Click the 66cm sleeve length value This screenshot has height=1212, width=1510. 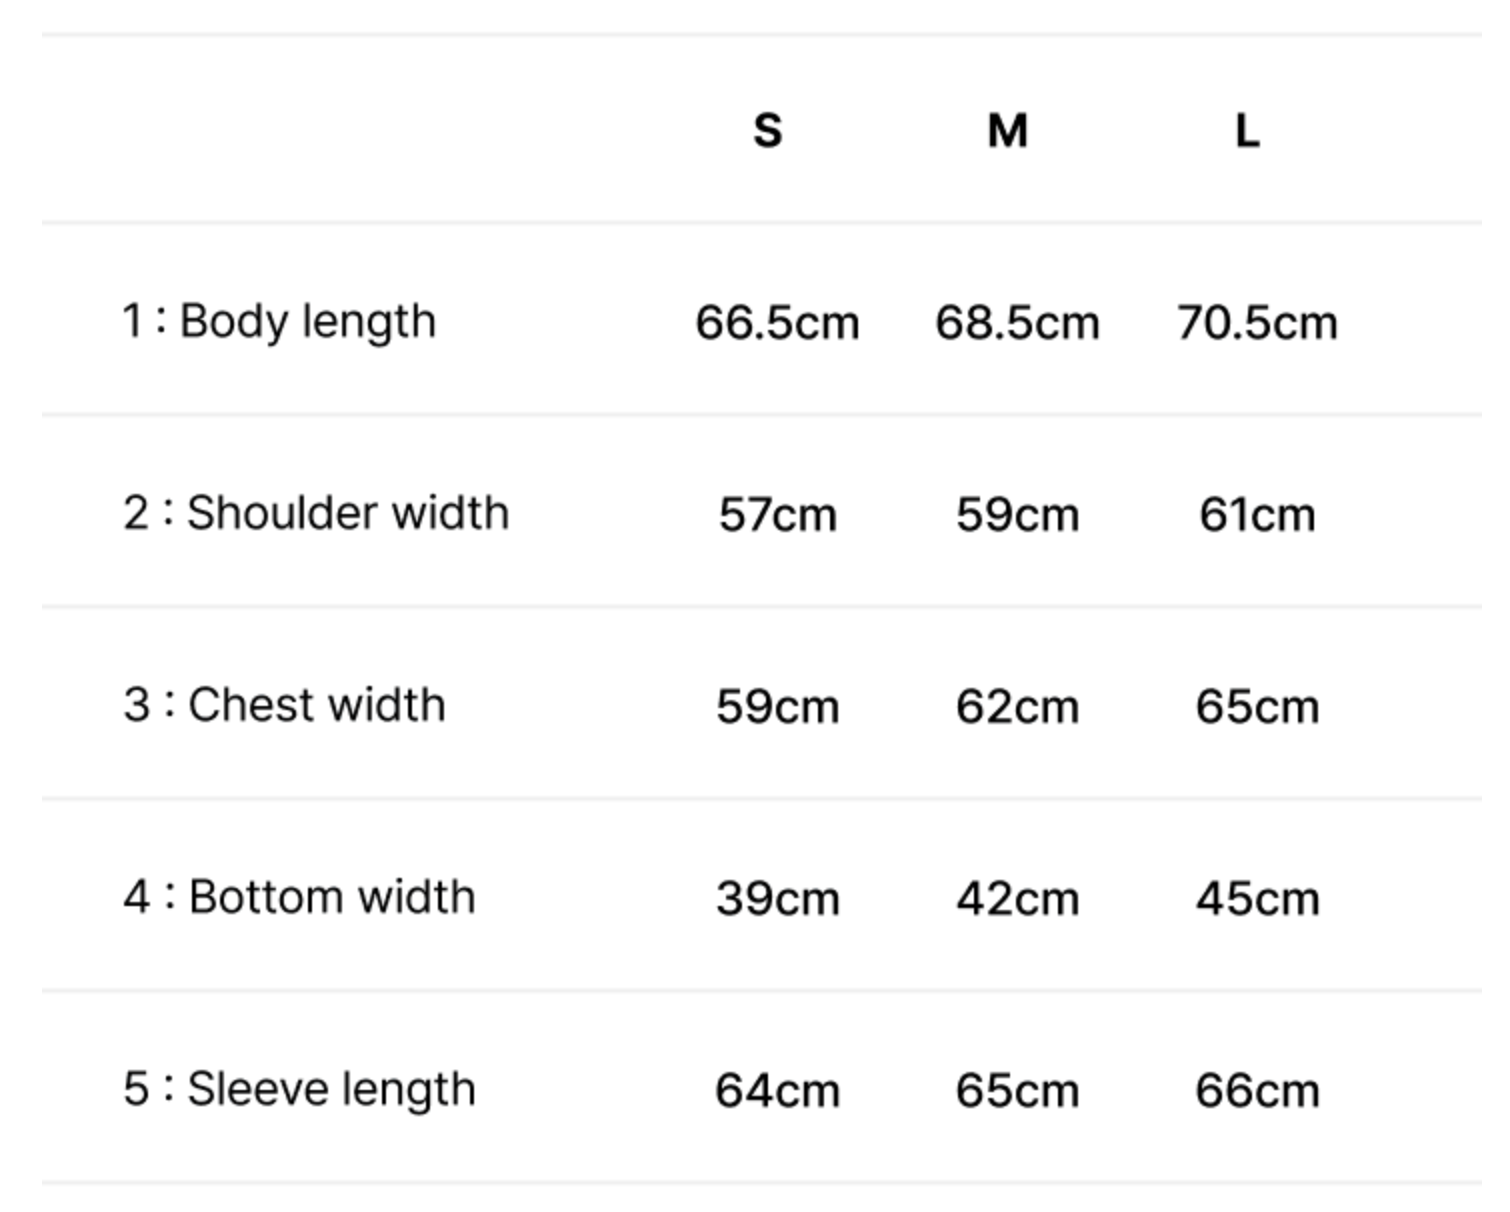1257,1091
